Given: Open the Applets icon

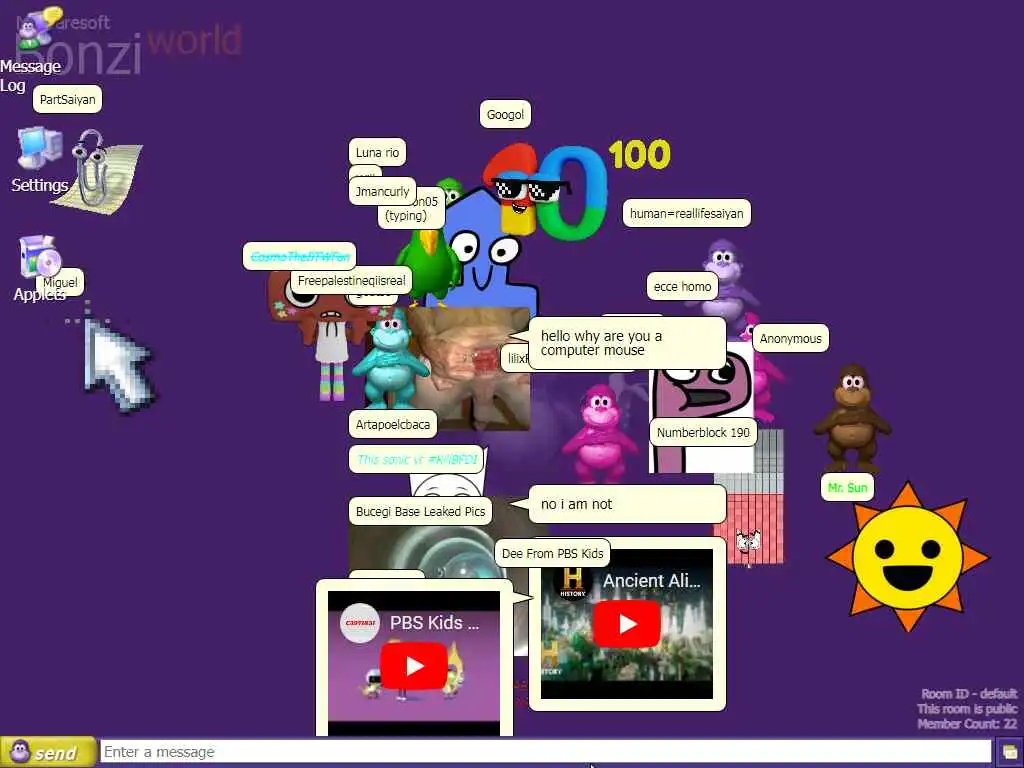Looking at the screenshot, I should tap(38, 269).
